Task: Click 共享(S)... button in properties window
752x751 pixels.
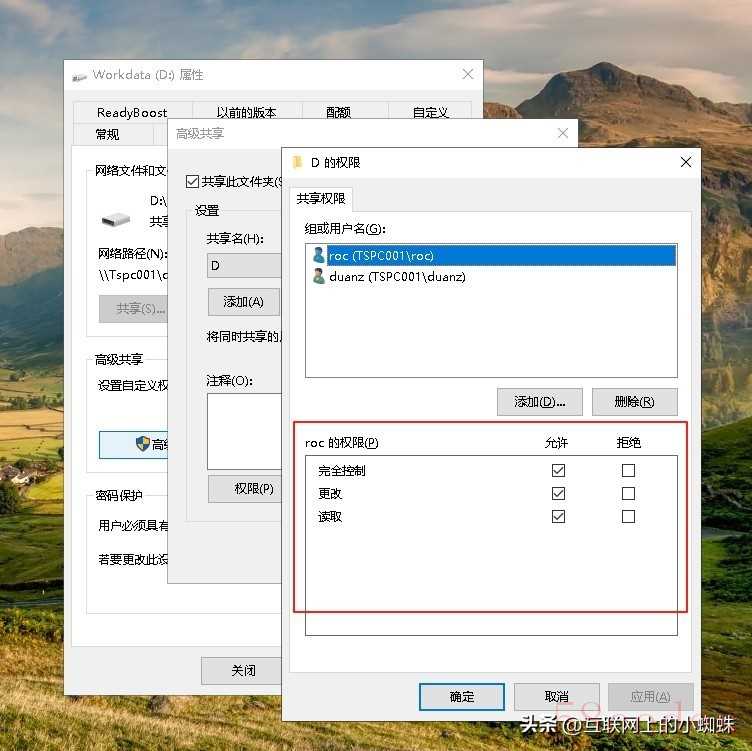Action: pyautogui.click(x=134, y=309)
